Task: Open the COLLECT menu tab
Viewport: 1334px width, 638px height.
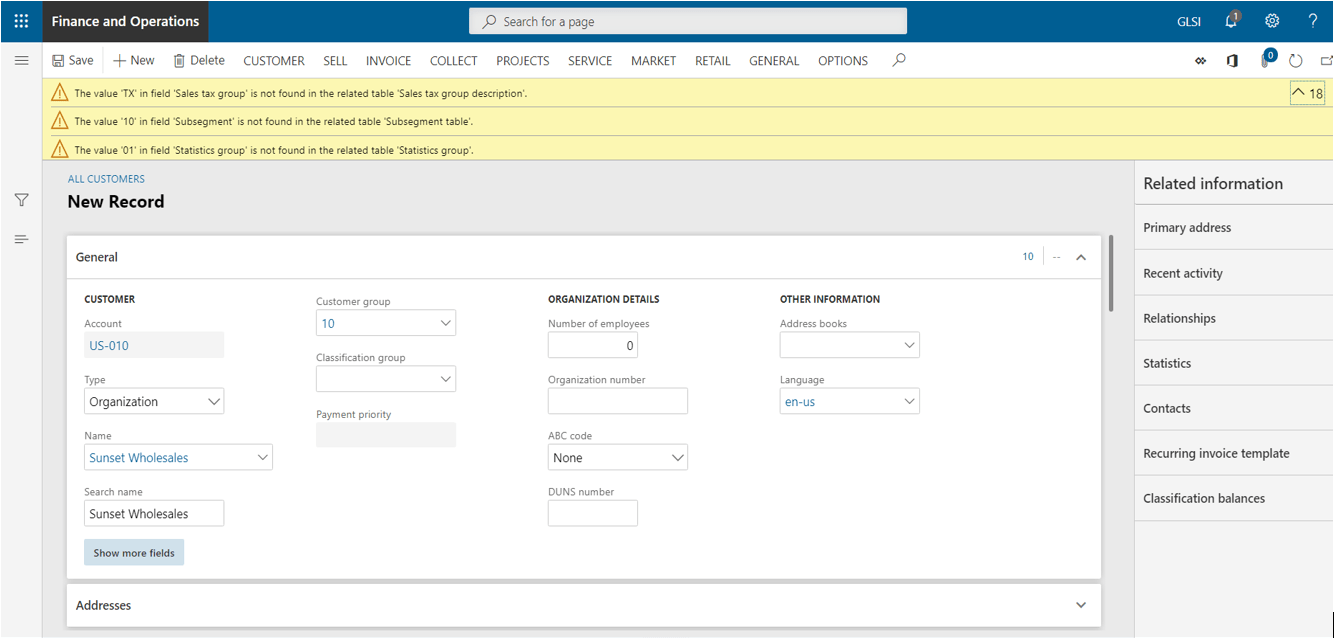Action: pos(453,61)
